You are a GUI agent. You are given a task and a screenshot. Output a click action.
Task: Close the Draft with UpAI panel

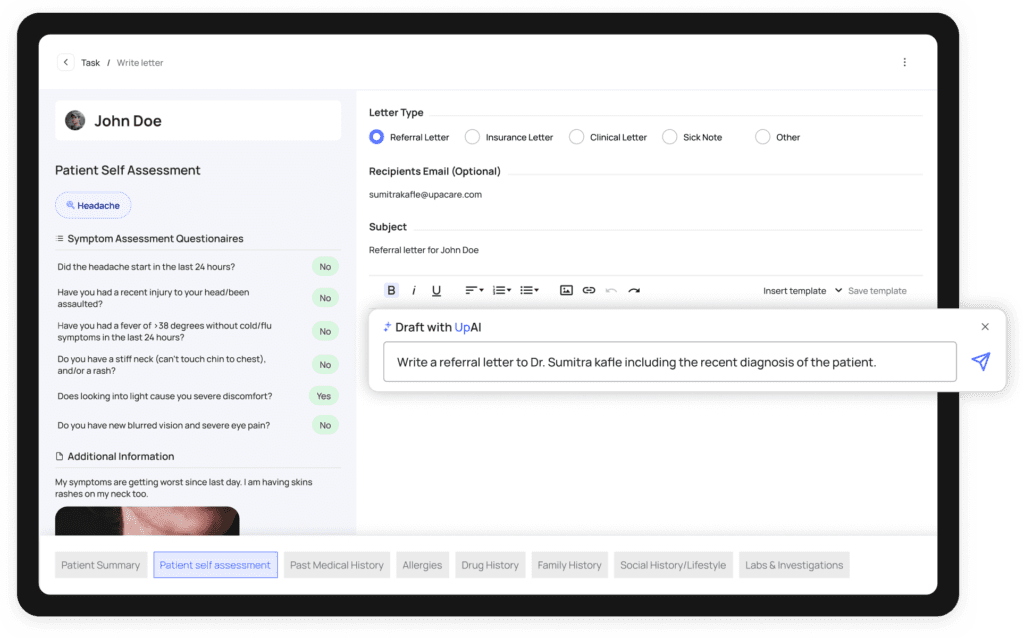[985, 327]
